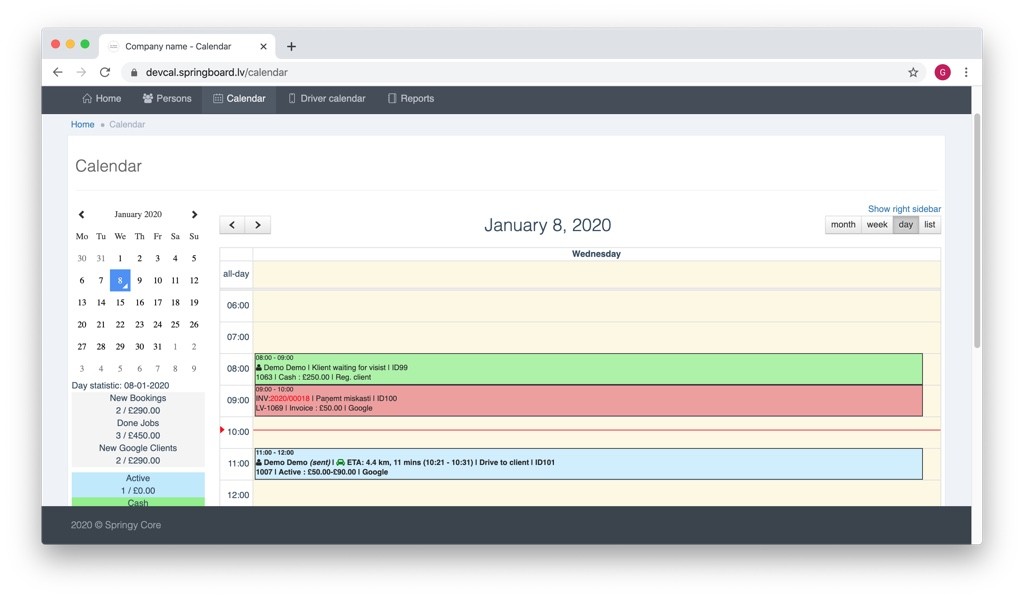Bookmark this page with the star icon
This screenshot has width=1024, height=599.
(913, 73)
